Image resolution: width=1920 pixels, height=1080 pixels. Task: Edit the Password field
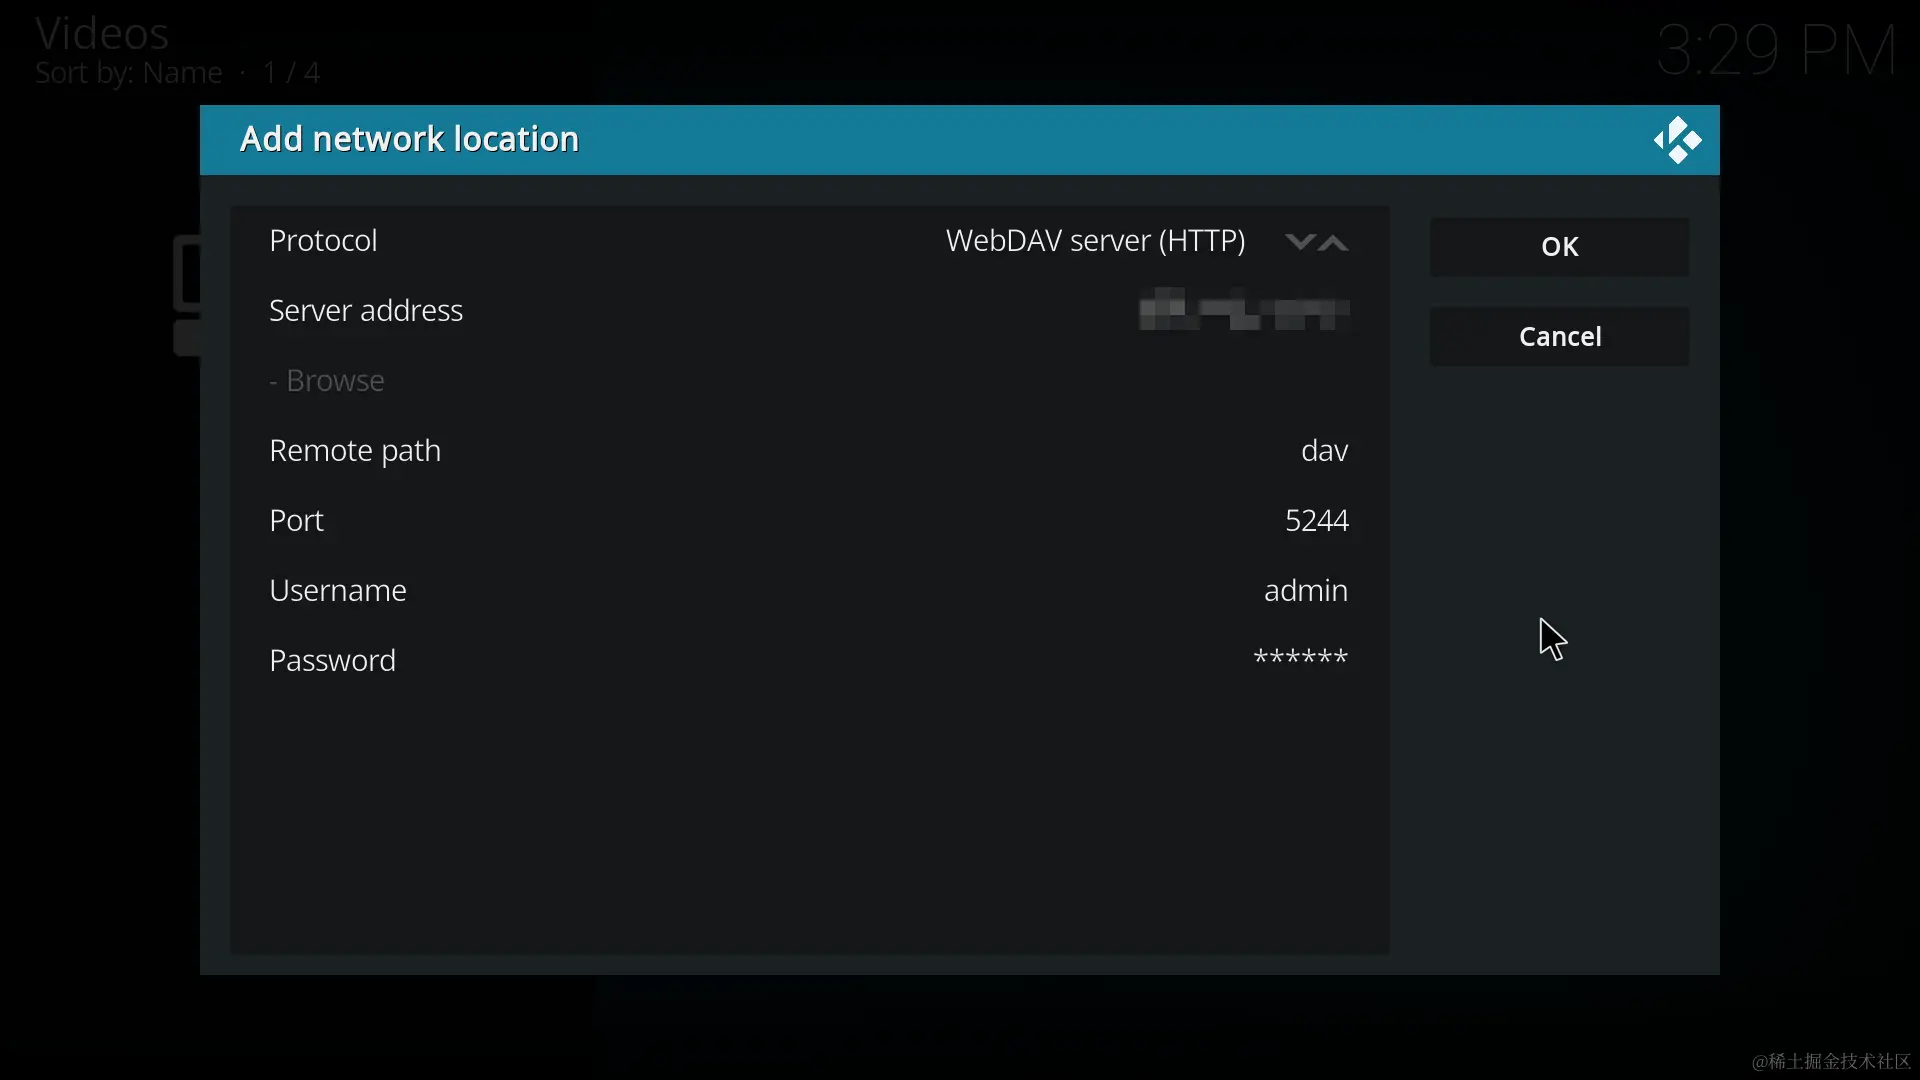(332, 661)
